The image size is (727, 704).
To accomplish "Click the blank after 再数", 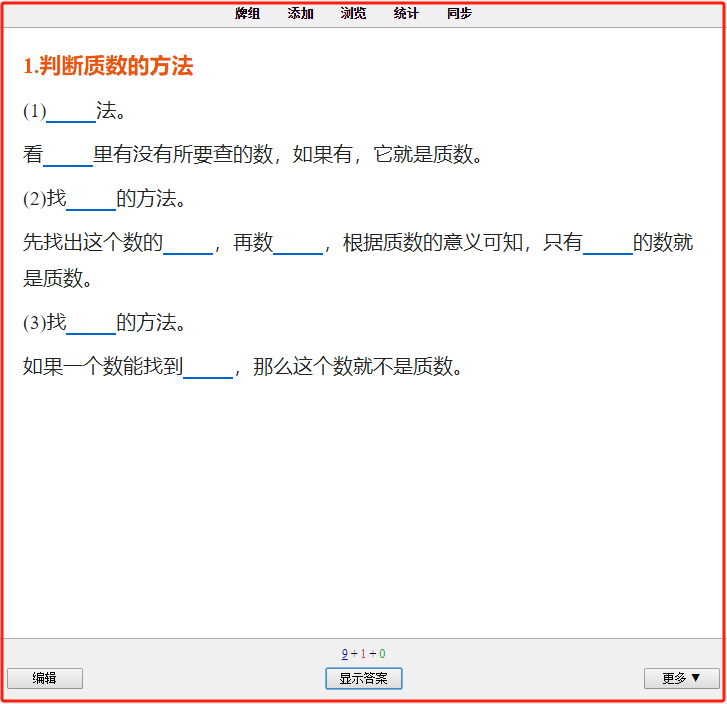I will click(298, 244).
